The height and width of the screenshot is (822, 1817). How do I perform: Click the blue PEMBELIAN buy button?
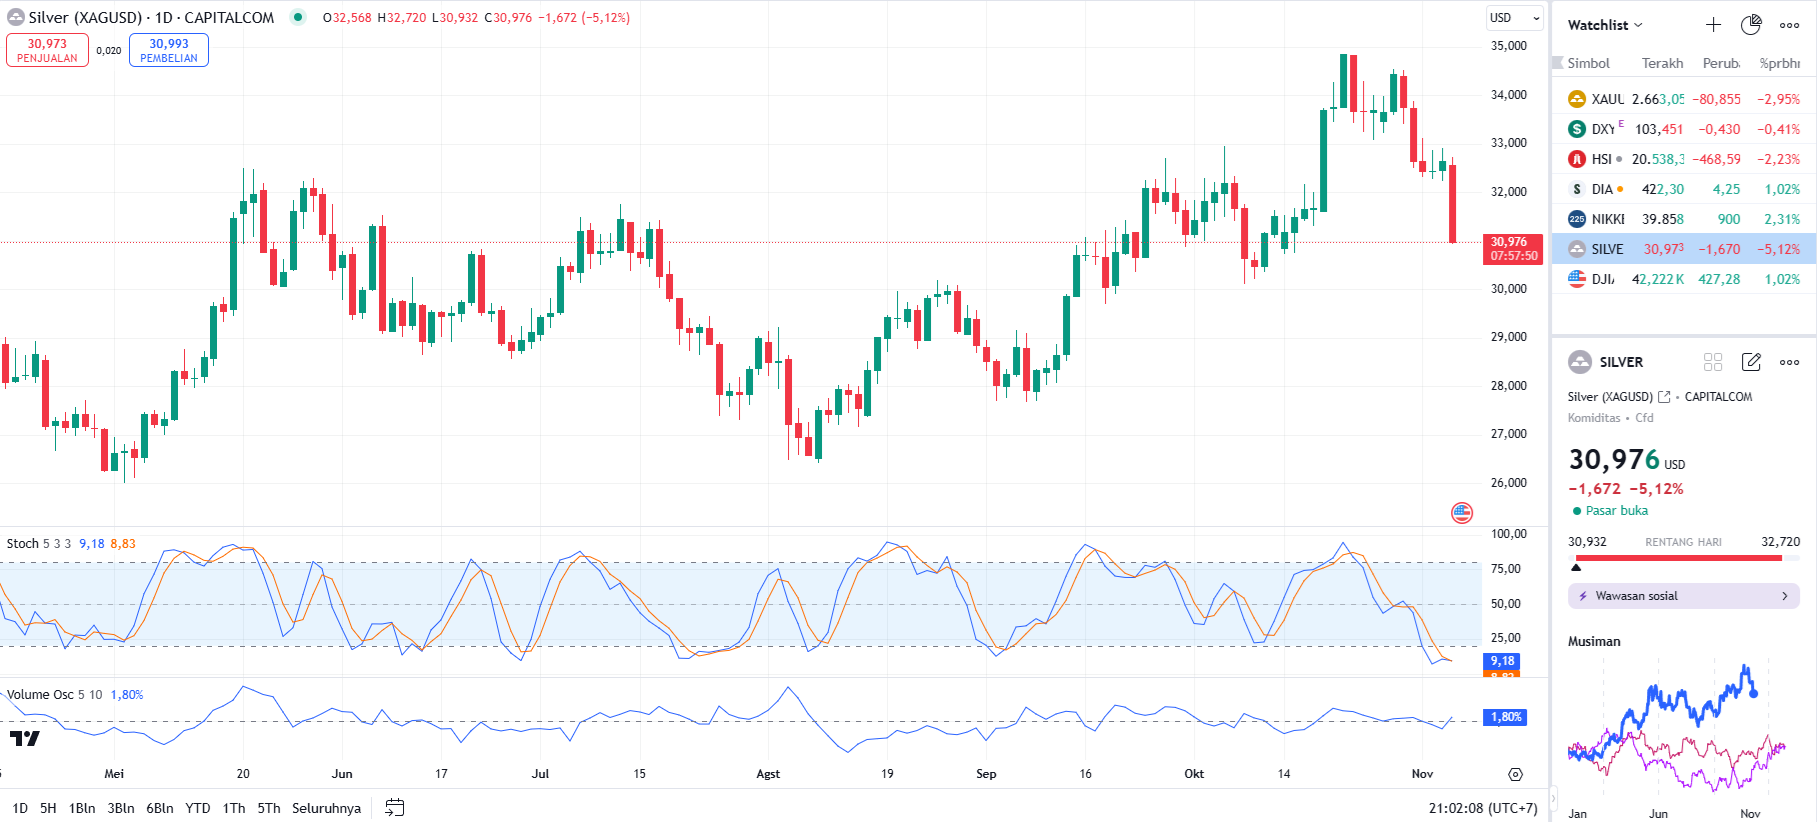(x=169, y=50)
